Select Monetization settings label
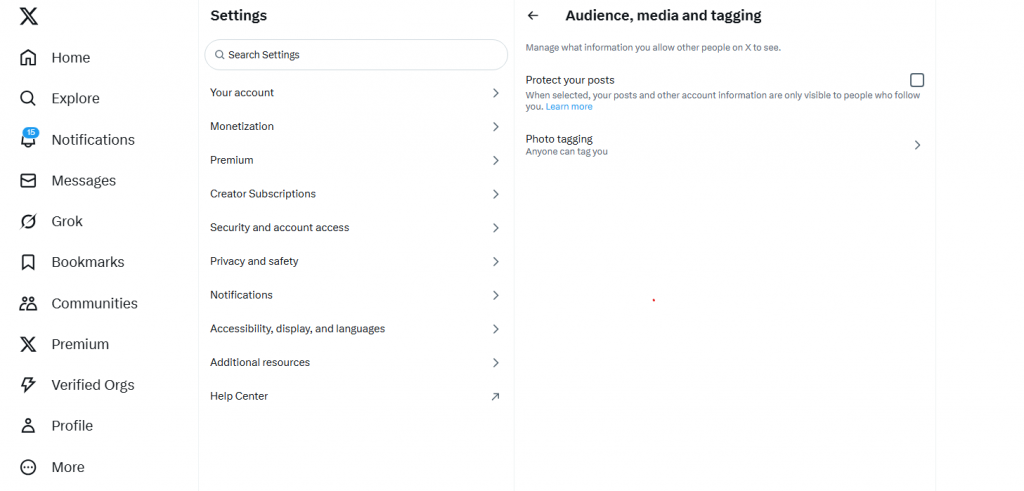 click(x=242, y=126)
